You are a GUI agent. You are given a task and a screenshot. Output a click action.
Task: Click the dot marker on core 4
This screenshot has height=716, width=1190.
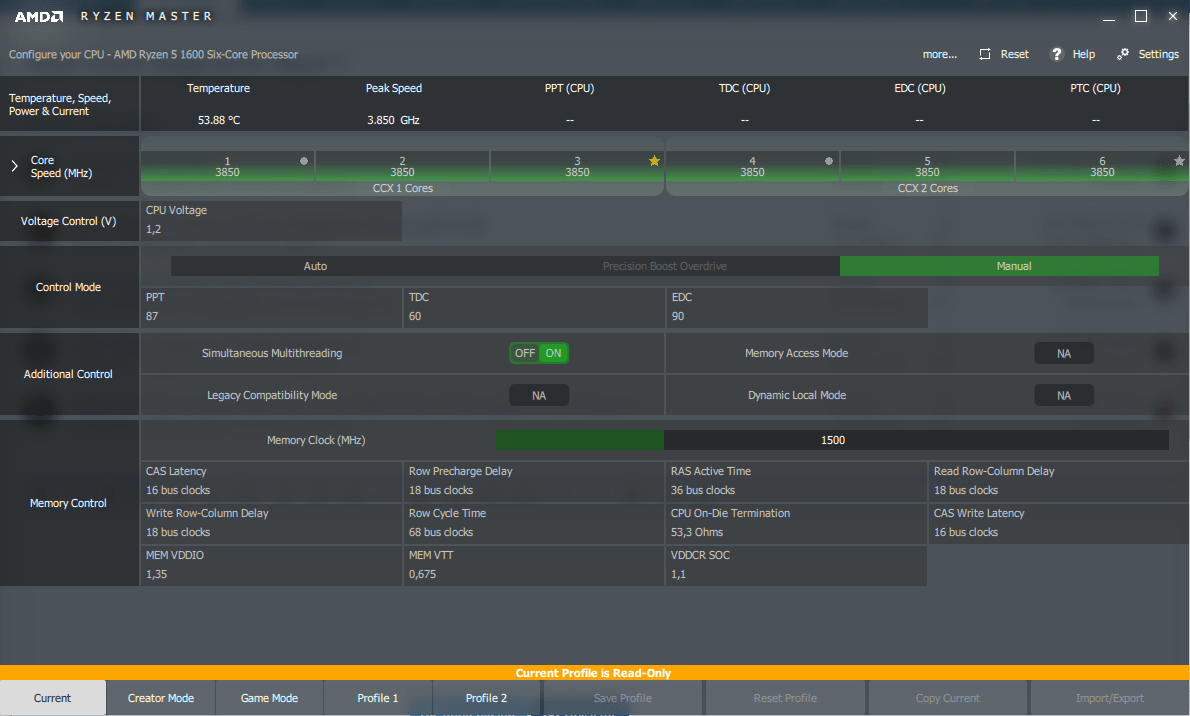pos(829,161)
